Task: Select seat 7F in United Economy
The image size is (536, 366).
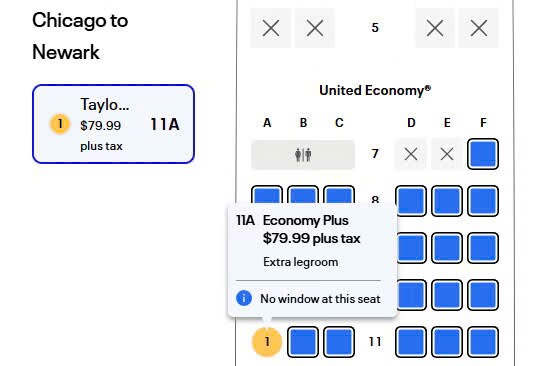Action: coord(483,154)
